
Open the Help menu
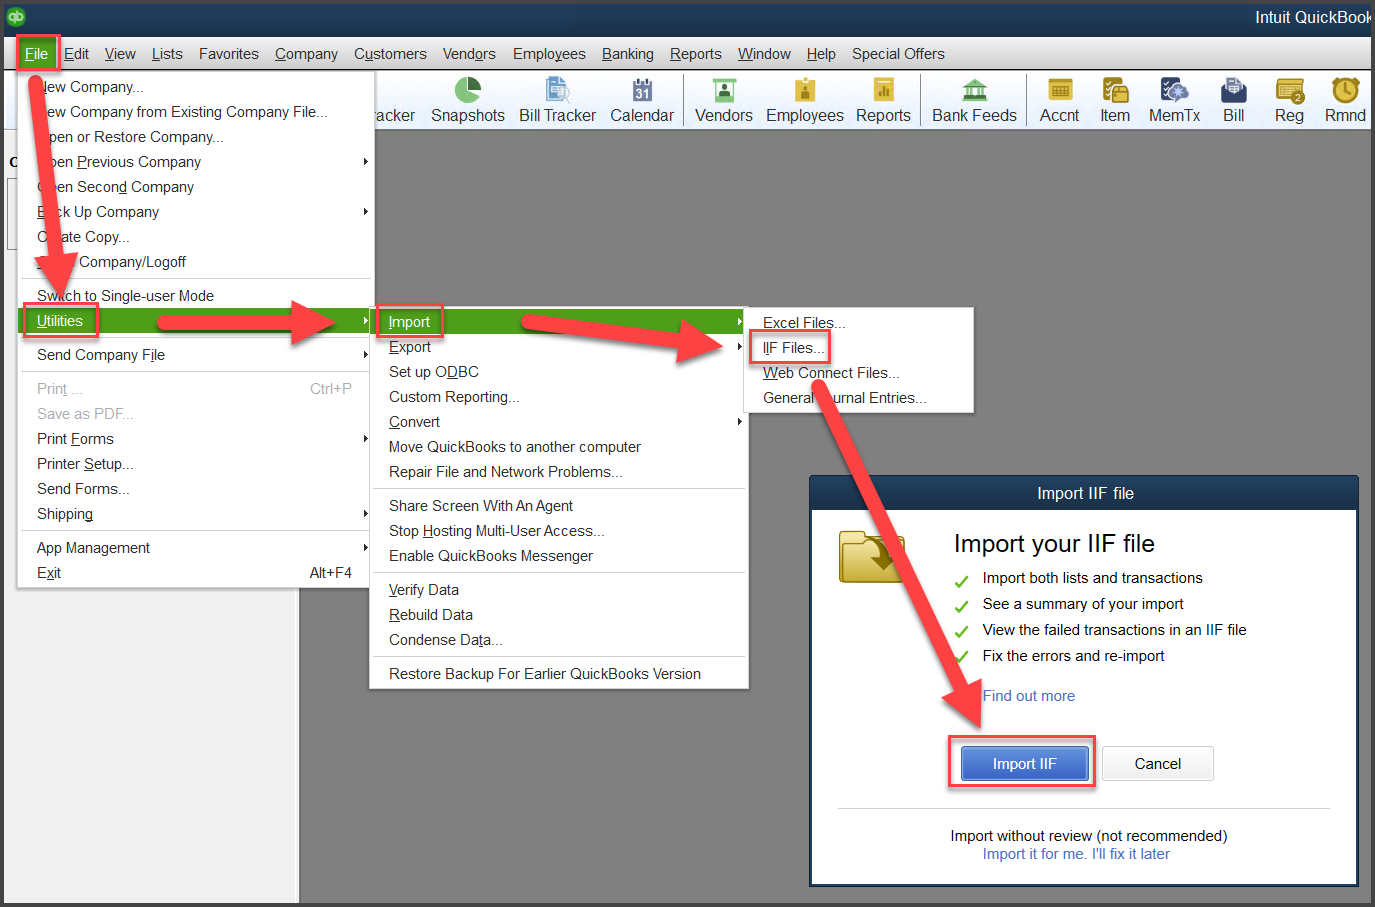[x=821, y=54]
